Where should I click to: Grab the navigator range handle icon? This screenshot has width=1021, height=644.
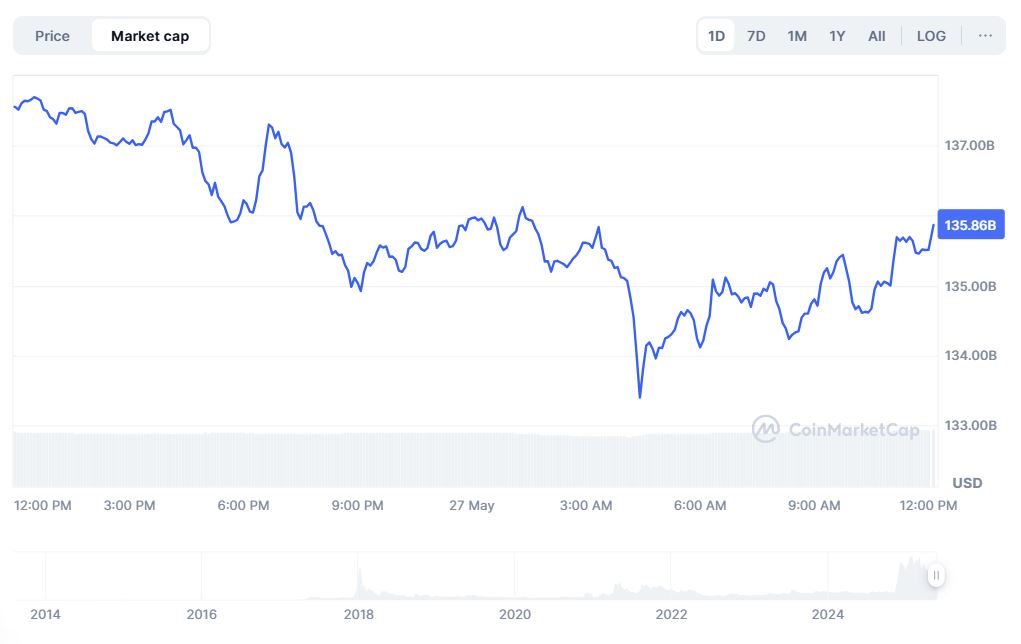tap(936, 575)
